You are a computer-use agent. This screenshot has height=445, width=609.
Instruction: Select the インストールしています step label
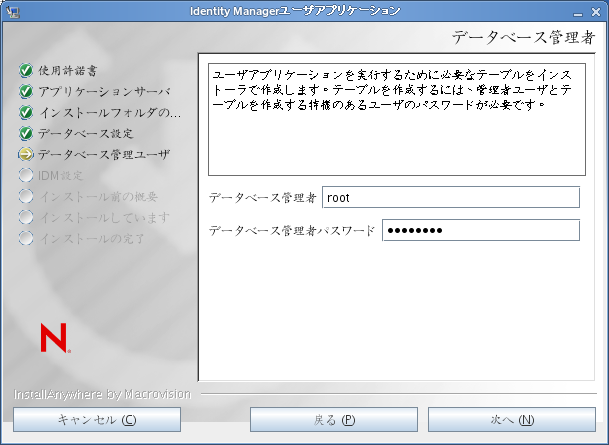click(x=104, y=217)
